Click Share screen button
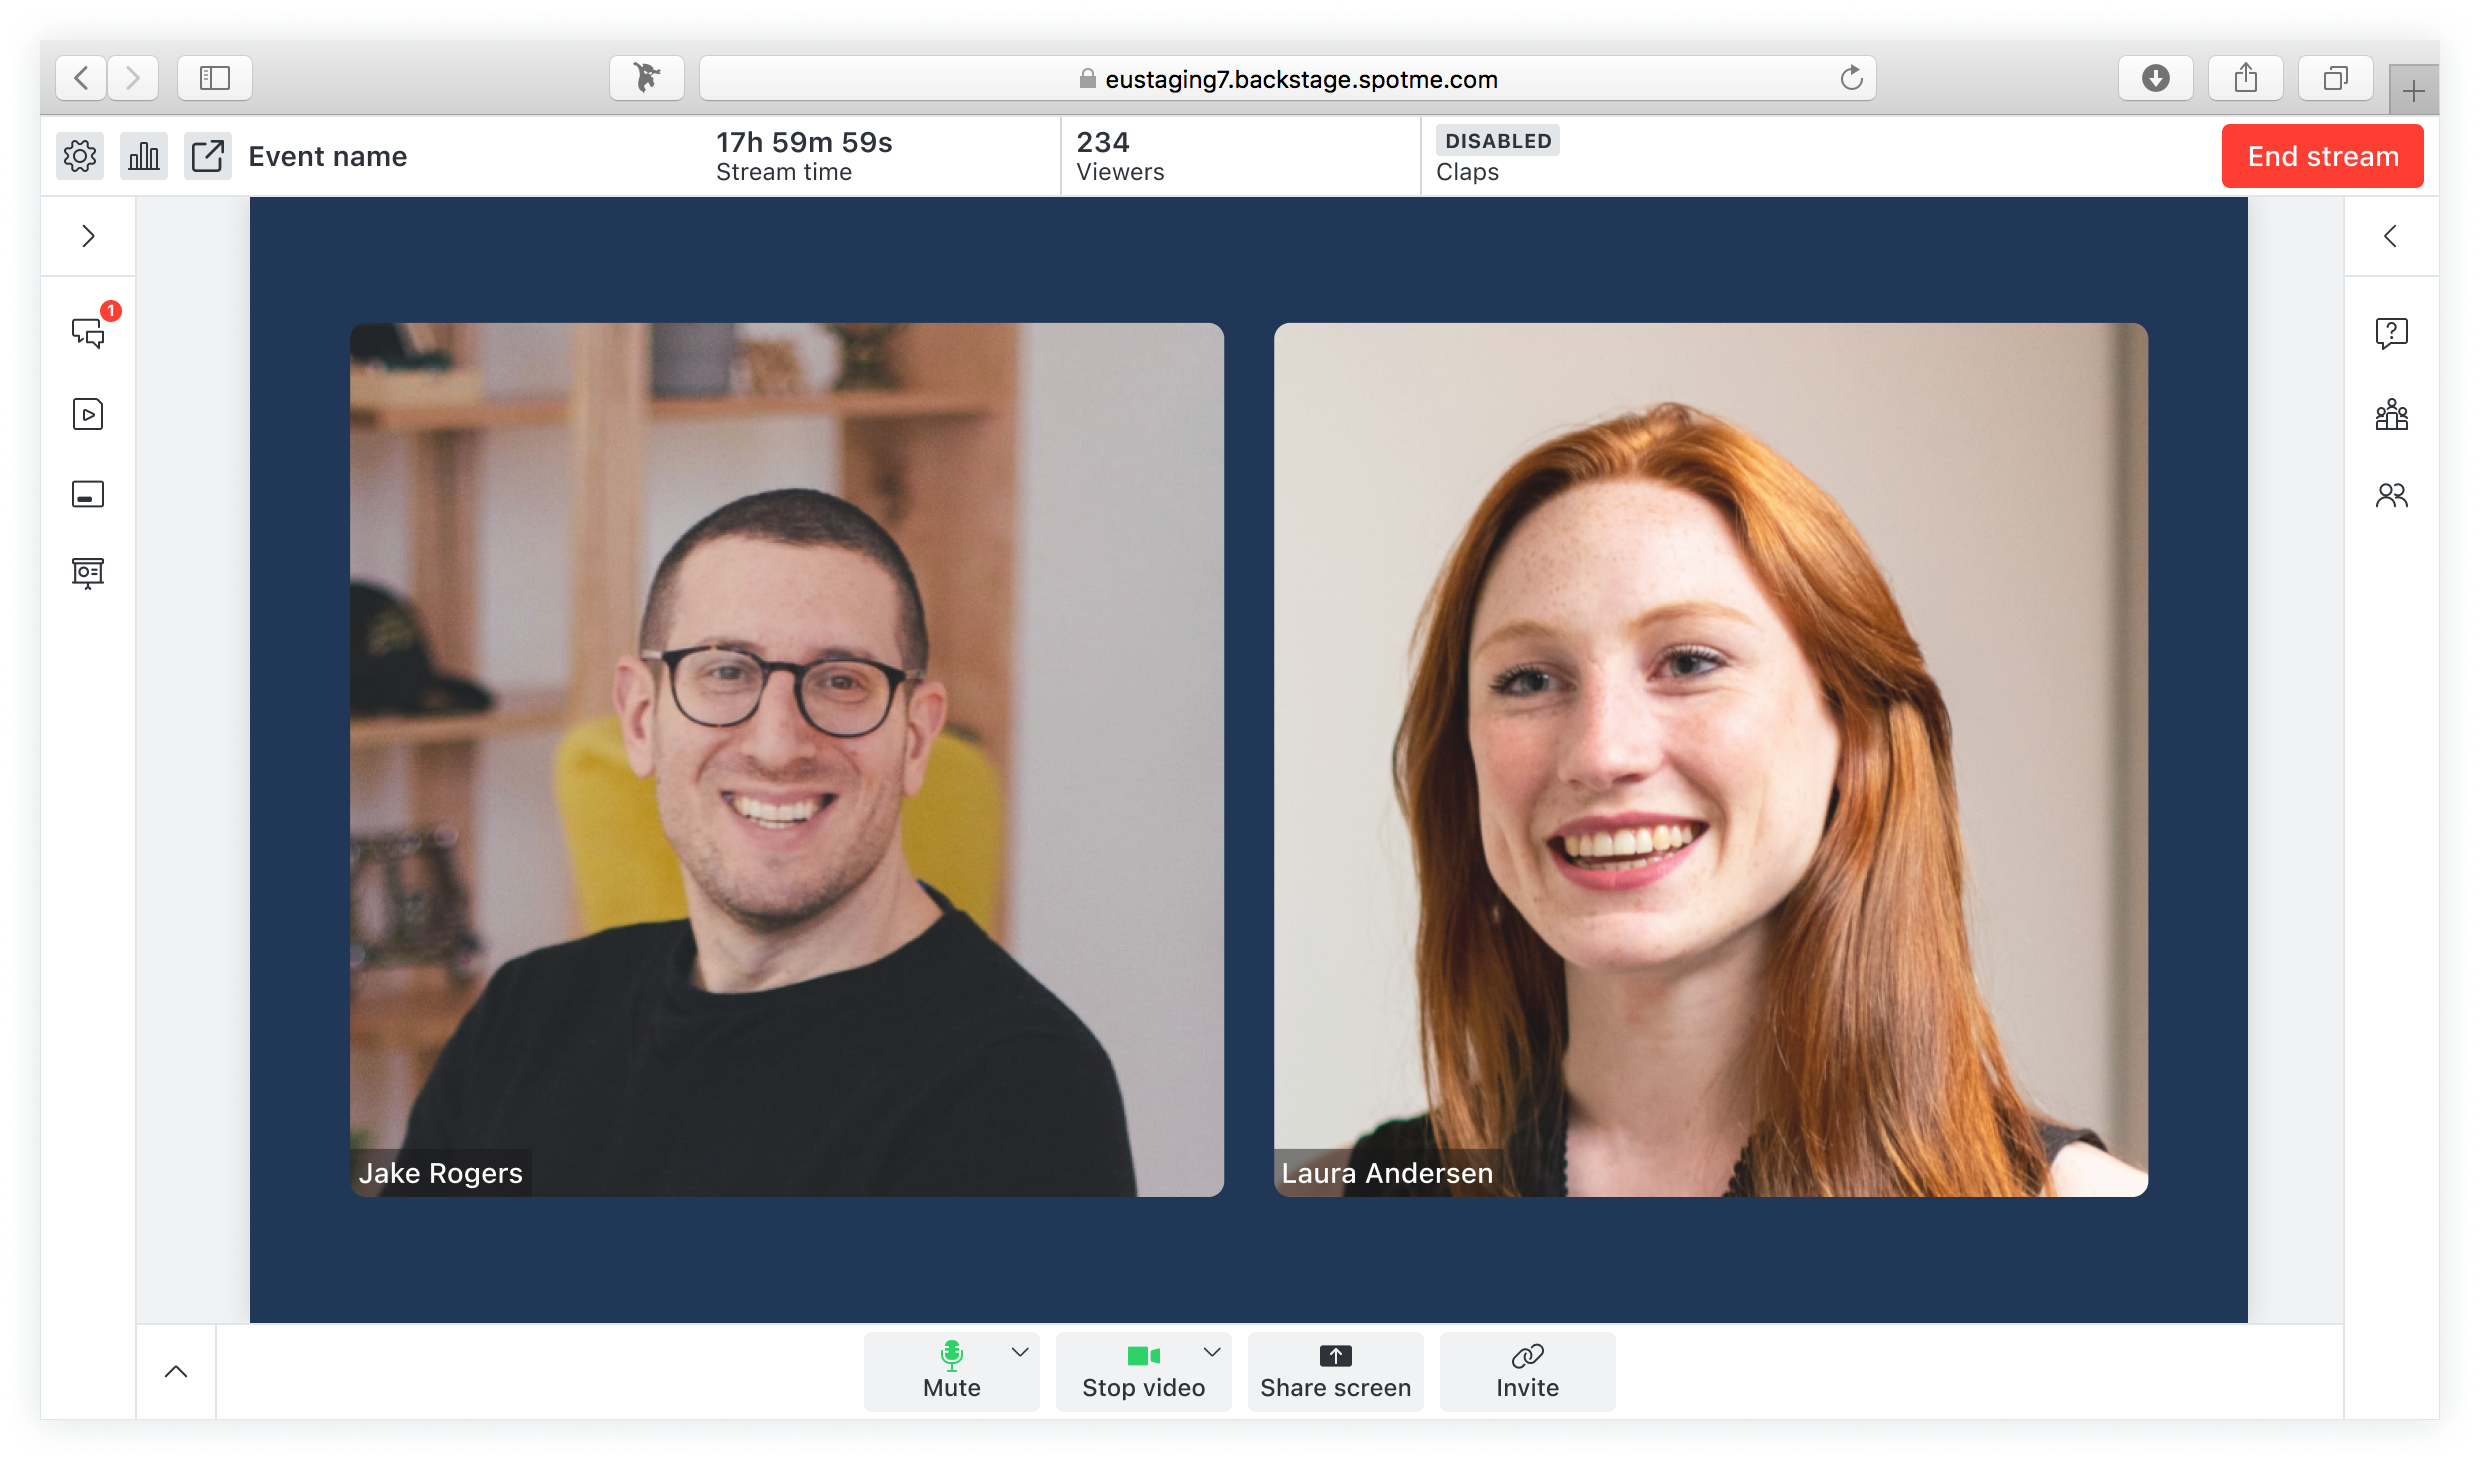This screenshot has width=2480, height=1461. (1335, 1371)
